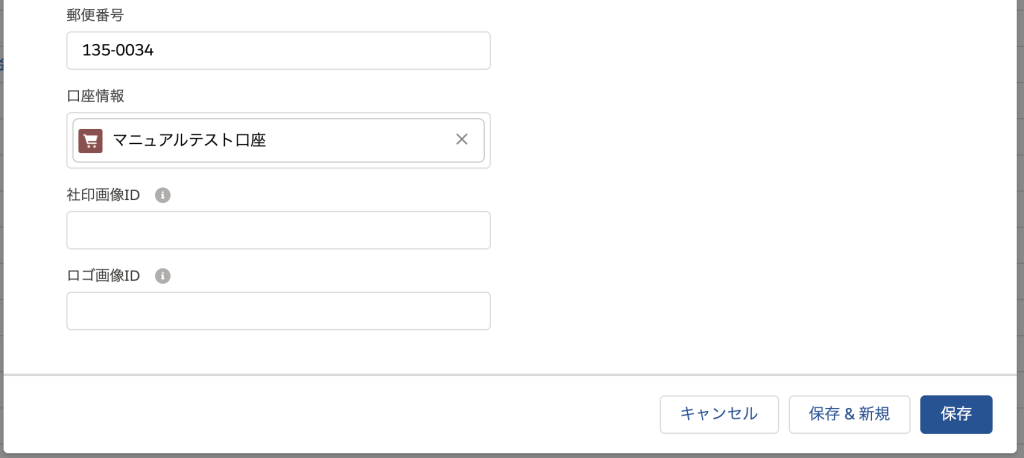Click the partially hidden blue link at left edge
The height and width of the screenshot is (458, 1024).
[2, 64]
